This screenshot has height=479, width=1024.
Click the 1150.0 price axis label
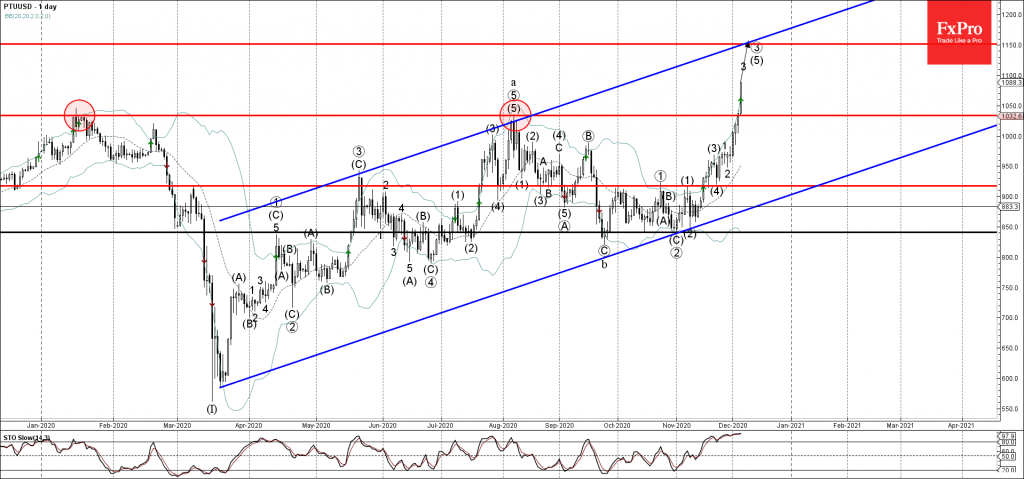coord(1008,45)
